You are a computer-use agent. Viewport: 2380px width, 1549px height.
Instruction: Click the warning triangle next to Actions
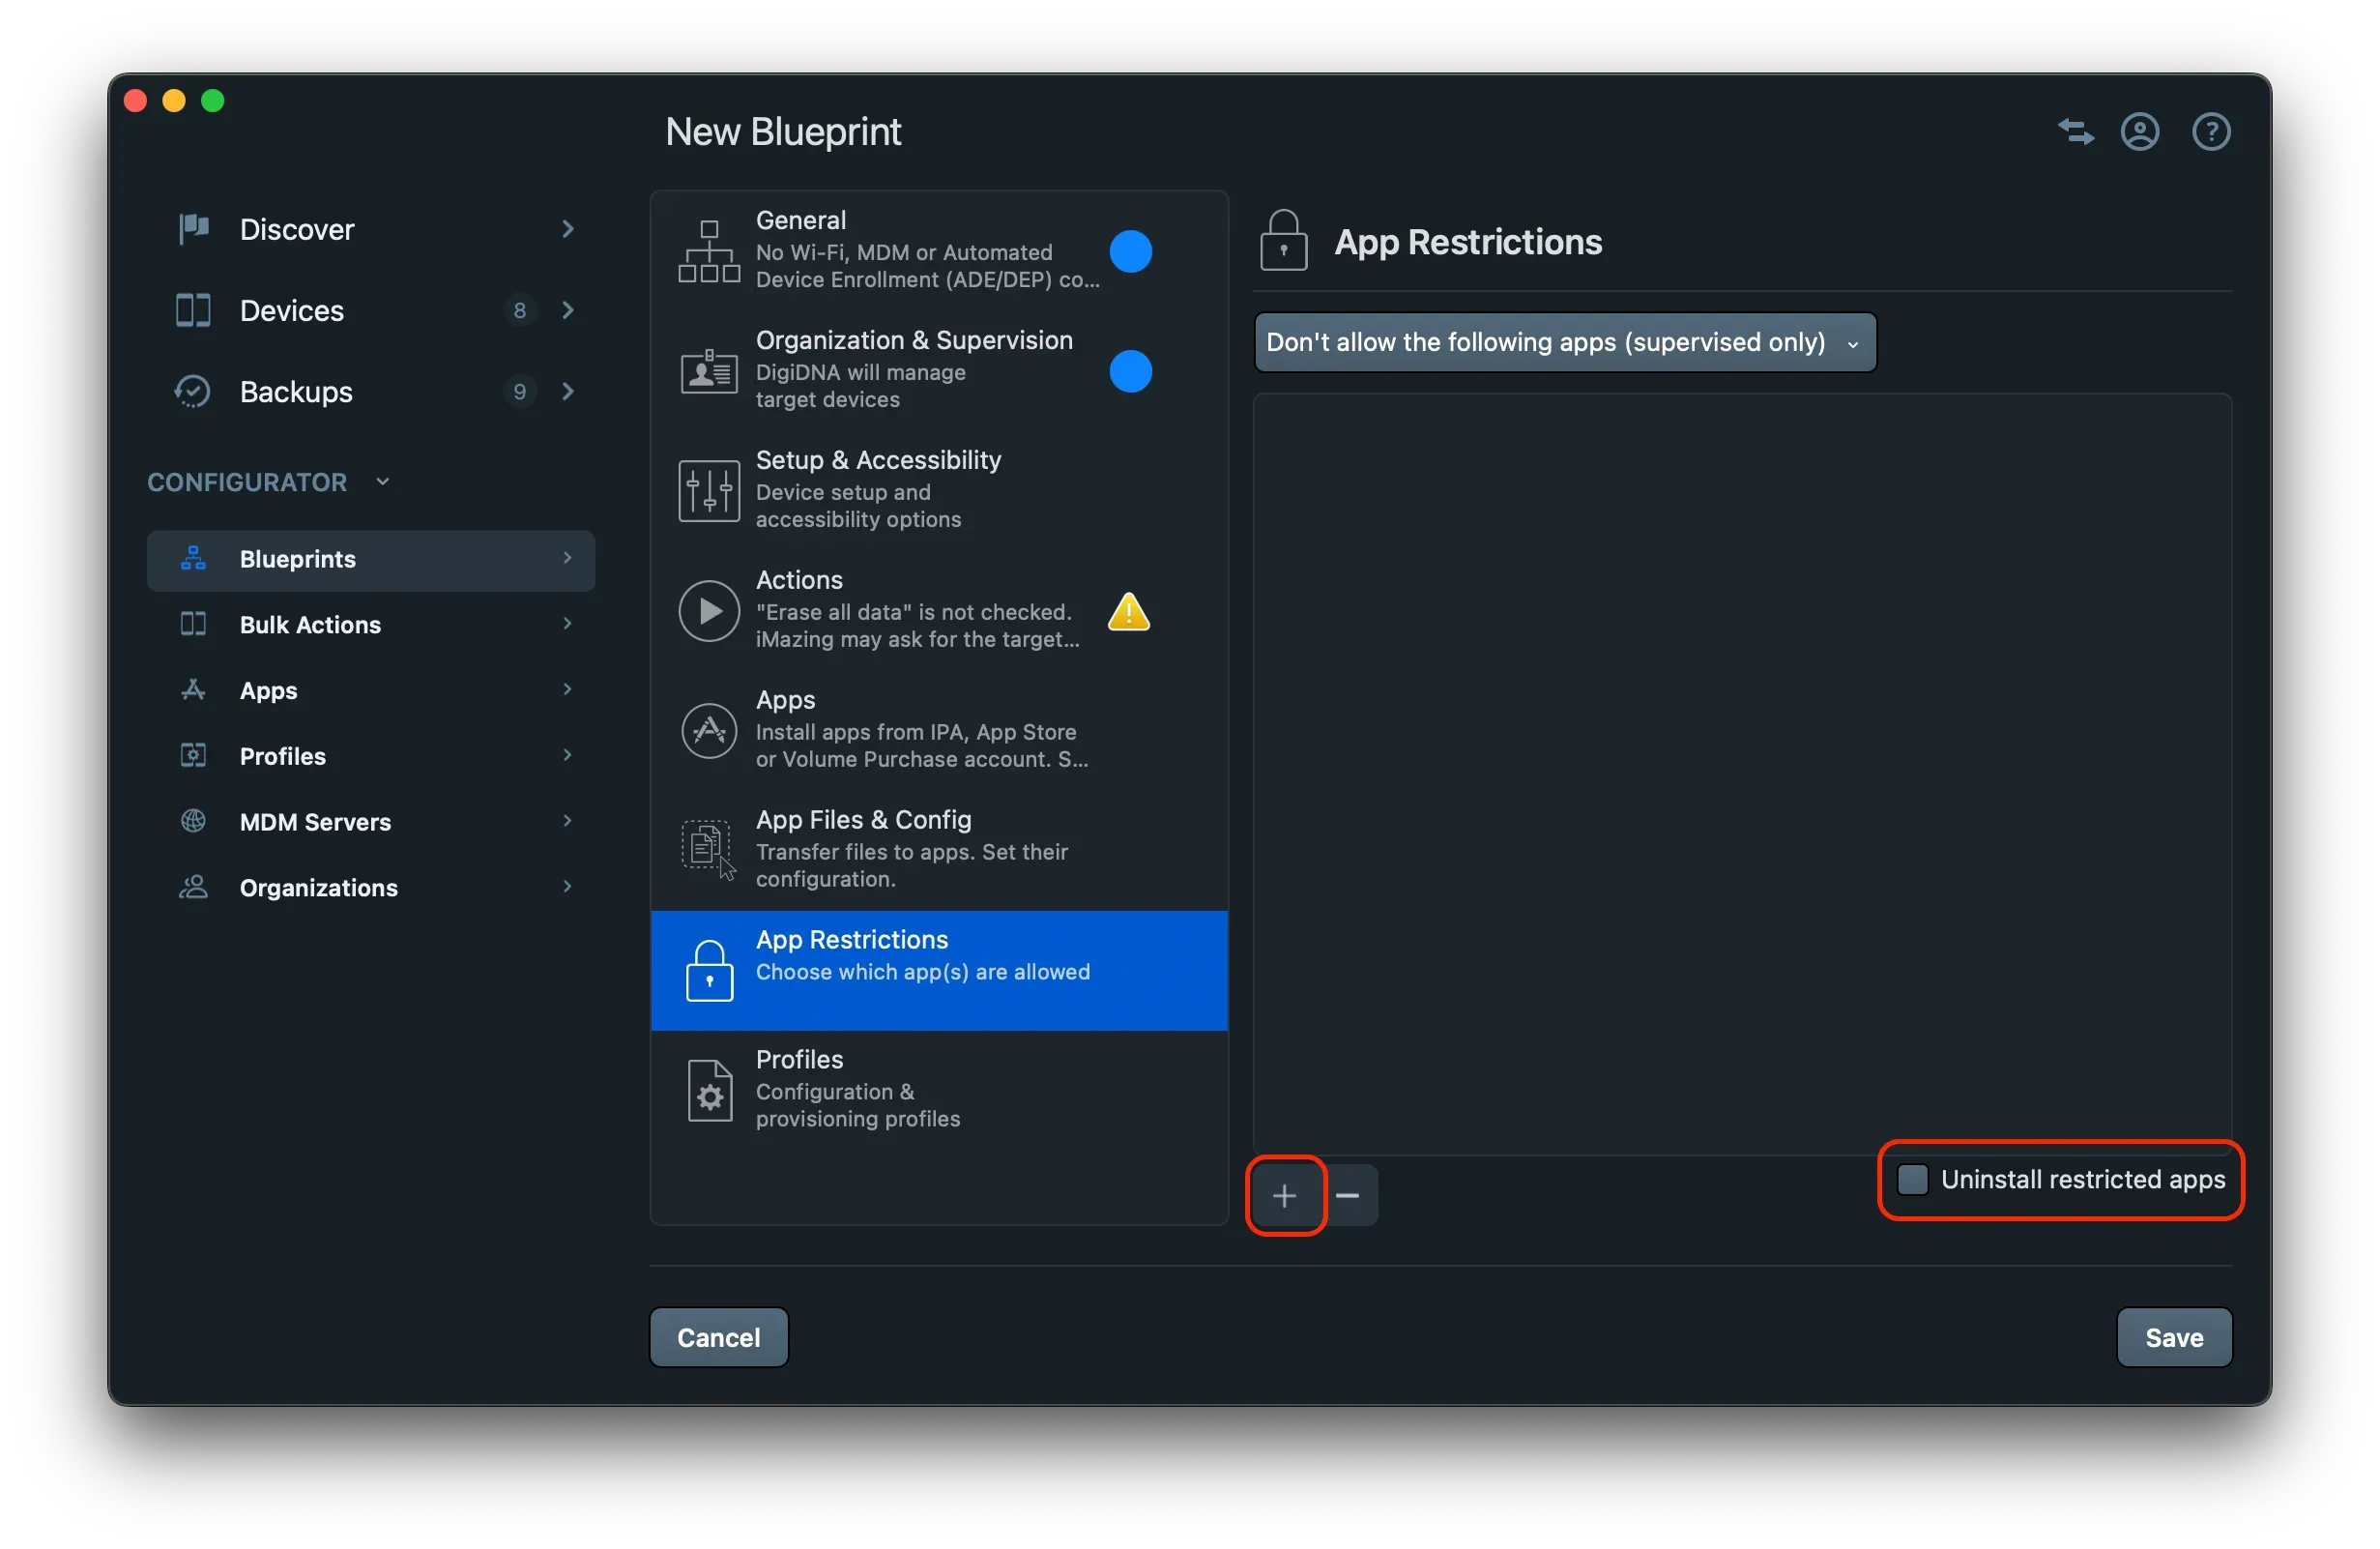tap(1128, 613)
